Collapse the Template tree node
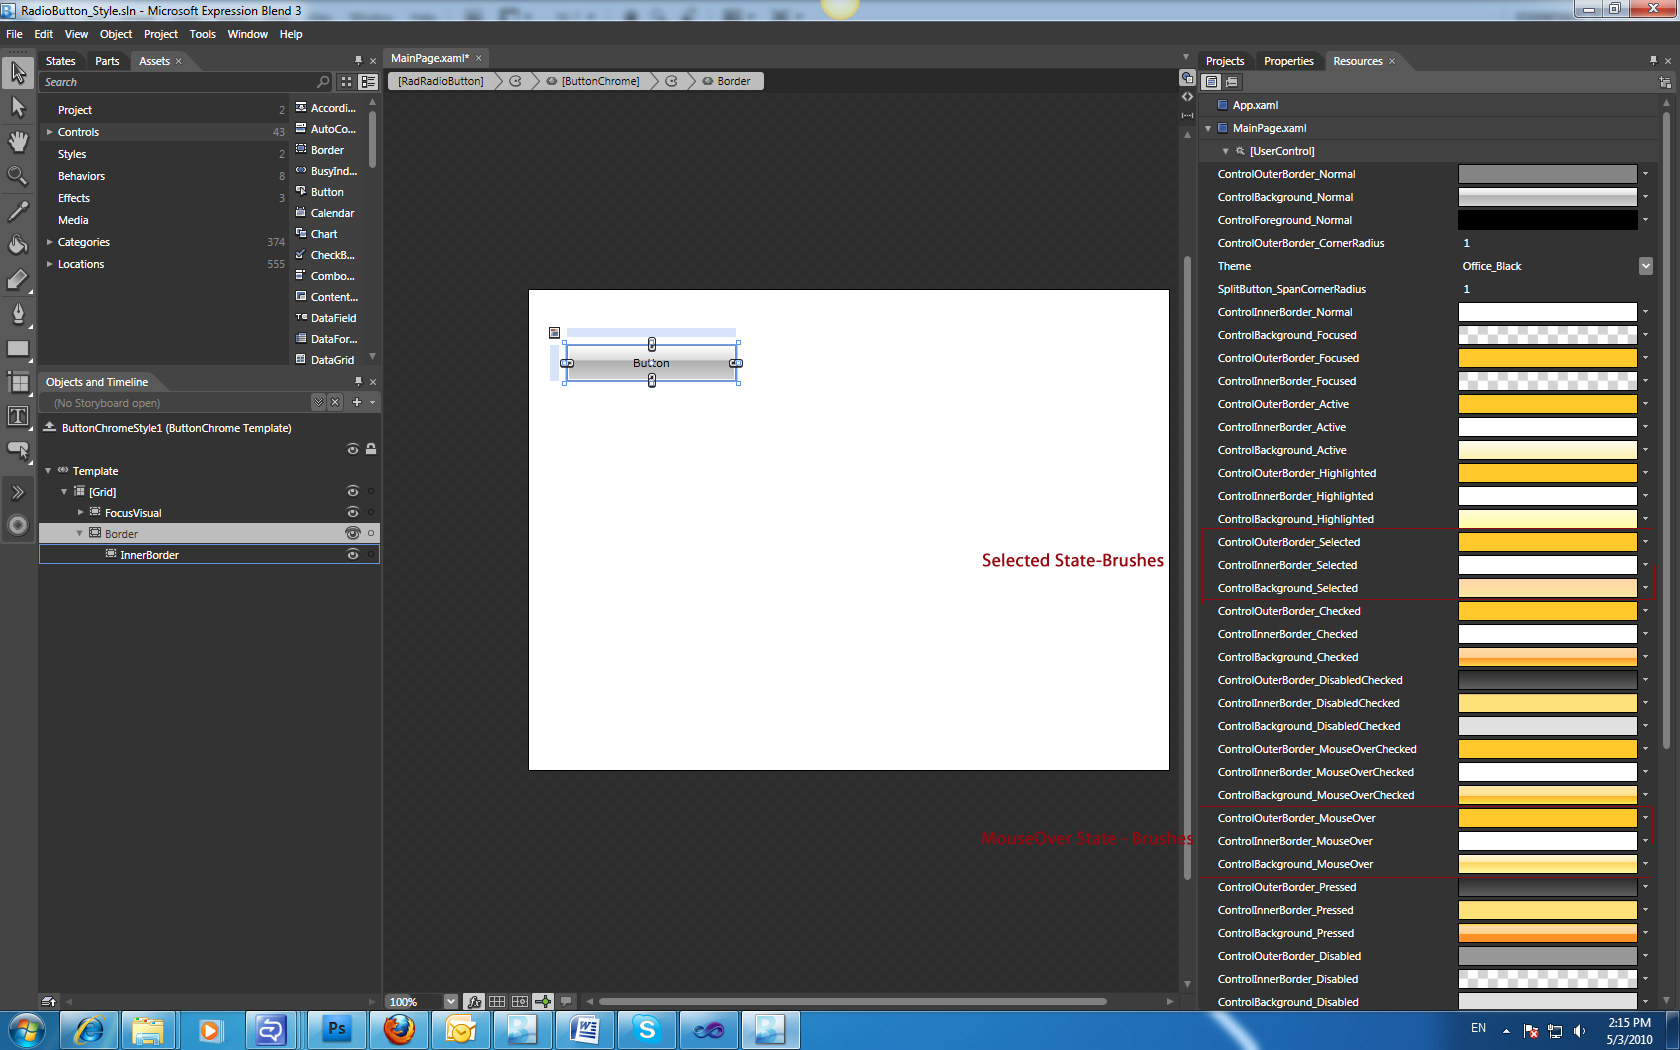 [x=48, y=471]
